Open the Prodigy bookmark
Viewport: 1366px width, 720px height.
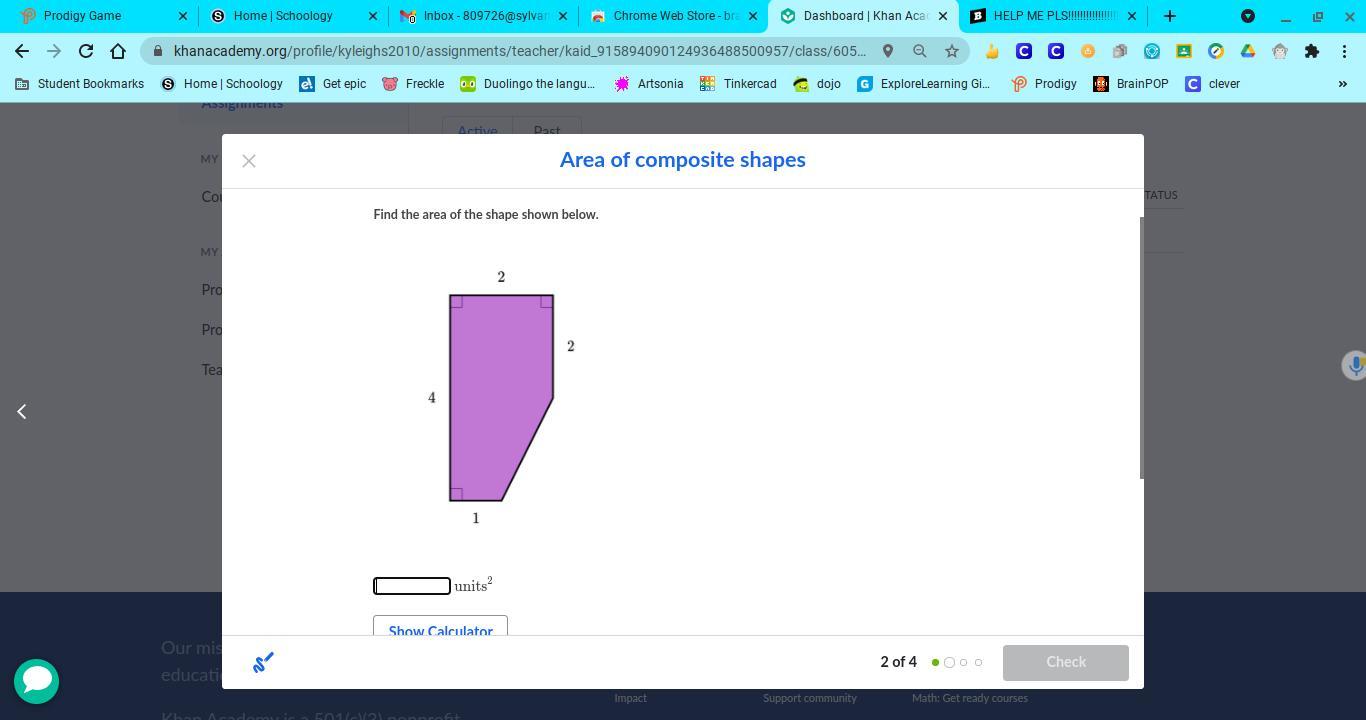[x=1043, y=84]
